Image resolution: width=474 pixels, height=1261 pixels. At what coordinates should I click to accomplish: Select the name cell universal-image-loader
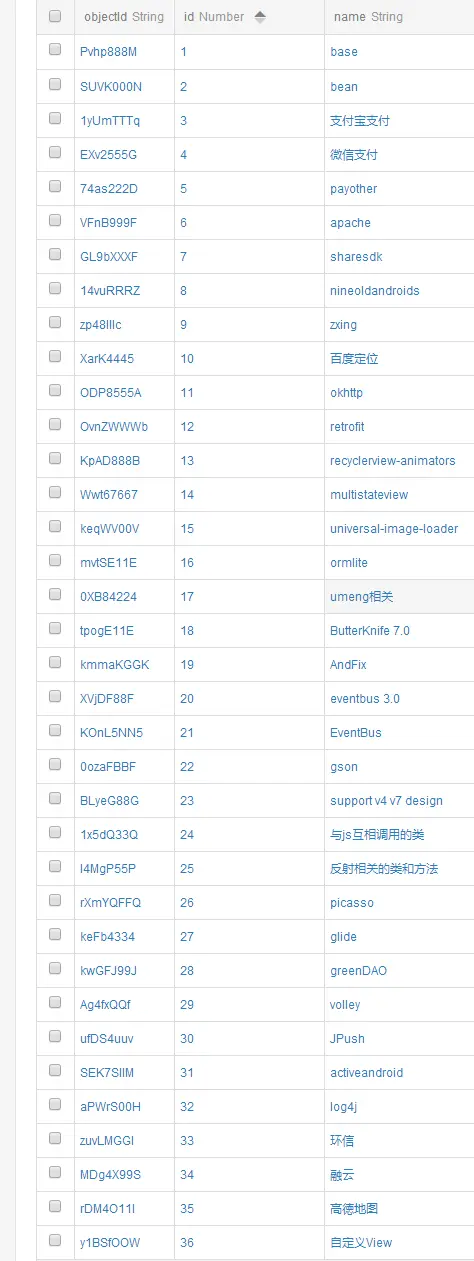(x=394, y=529)
